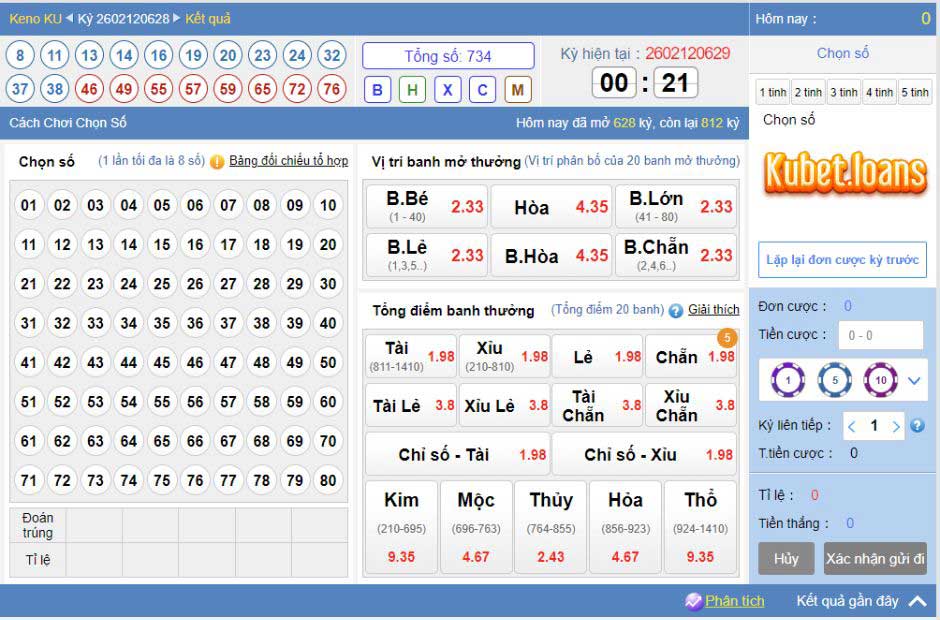Toggle the B filter button
940x620 pixels.
click(377, 90)
